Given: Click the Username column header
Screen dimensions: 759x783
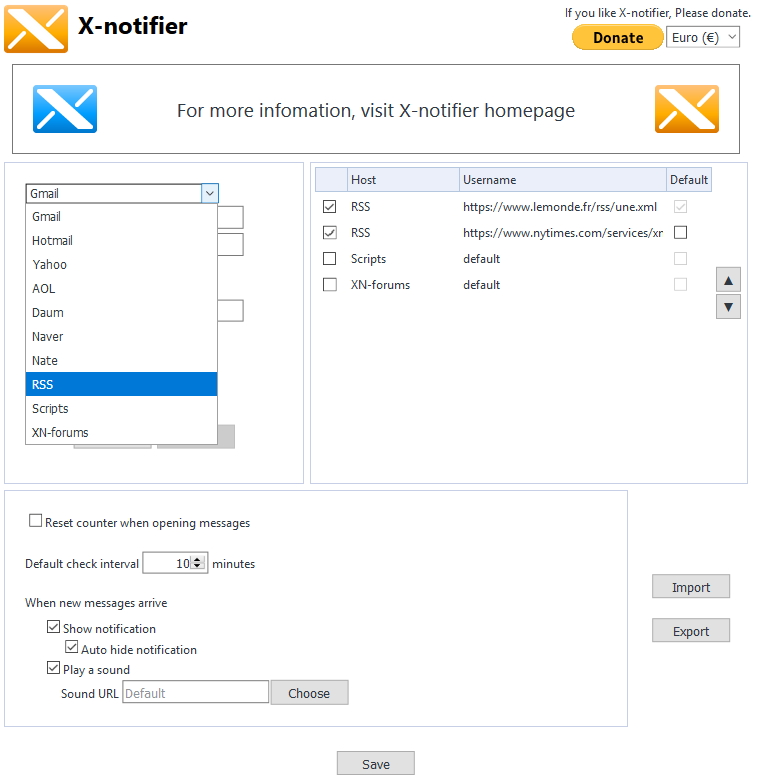Looking at the screenshot, I should pos(562,180).
